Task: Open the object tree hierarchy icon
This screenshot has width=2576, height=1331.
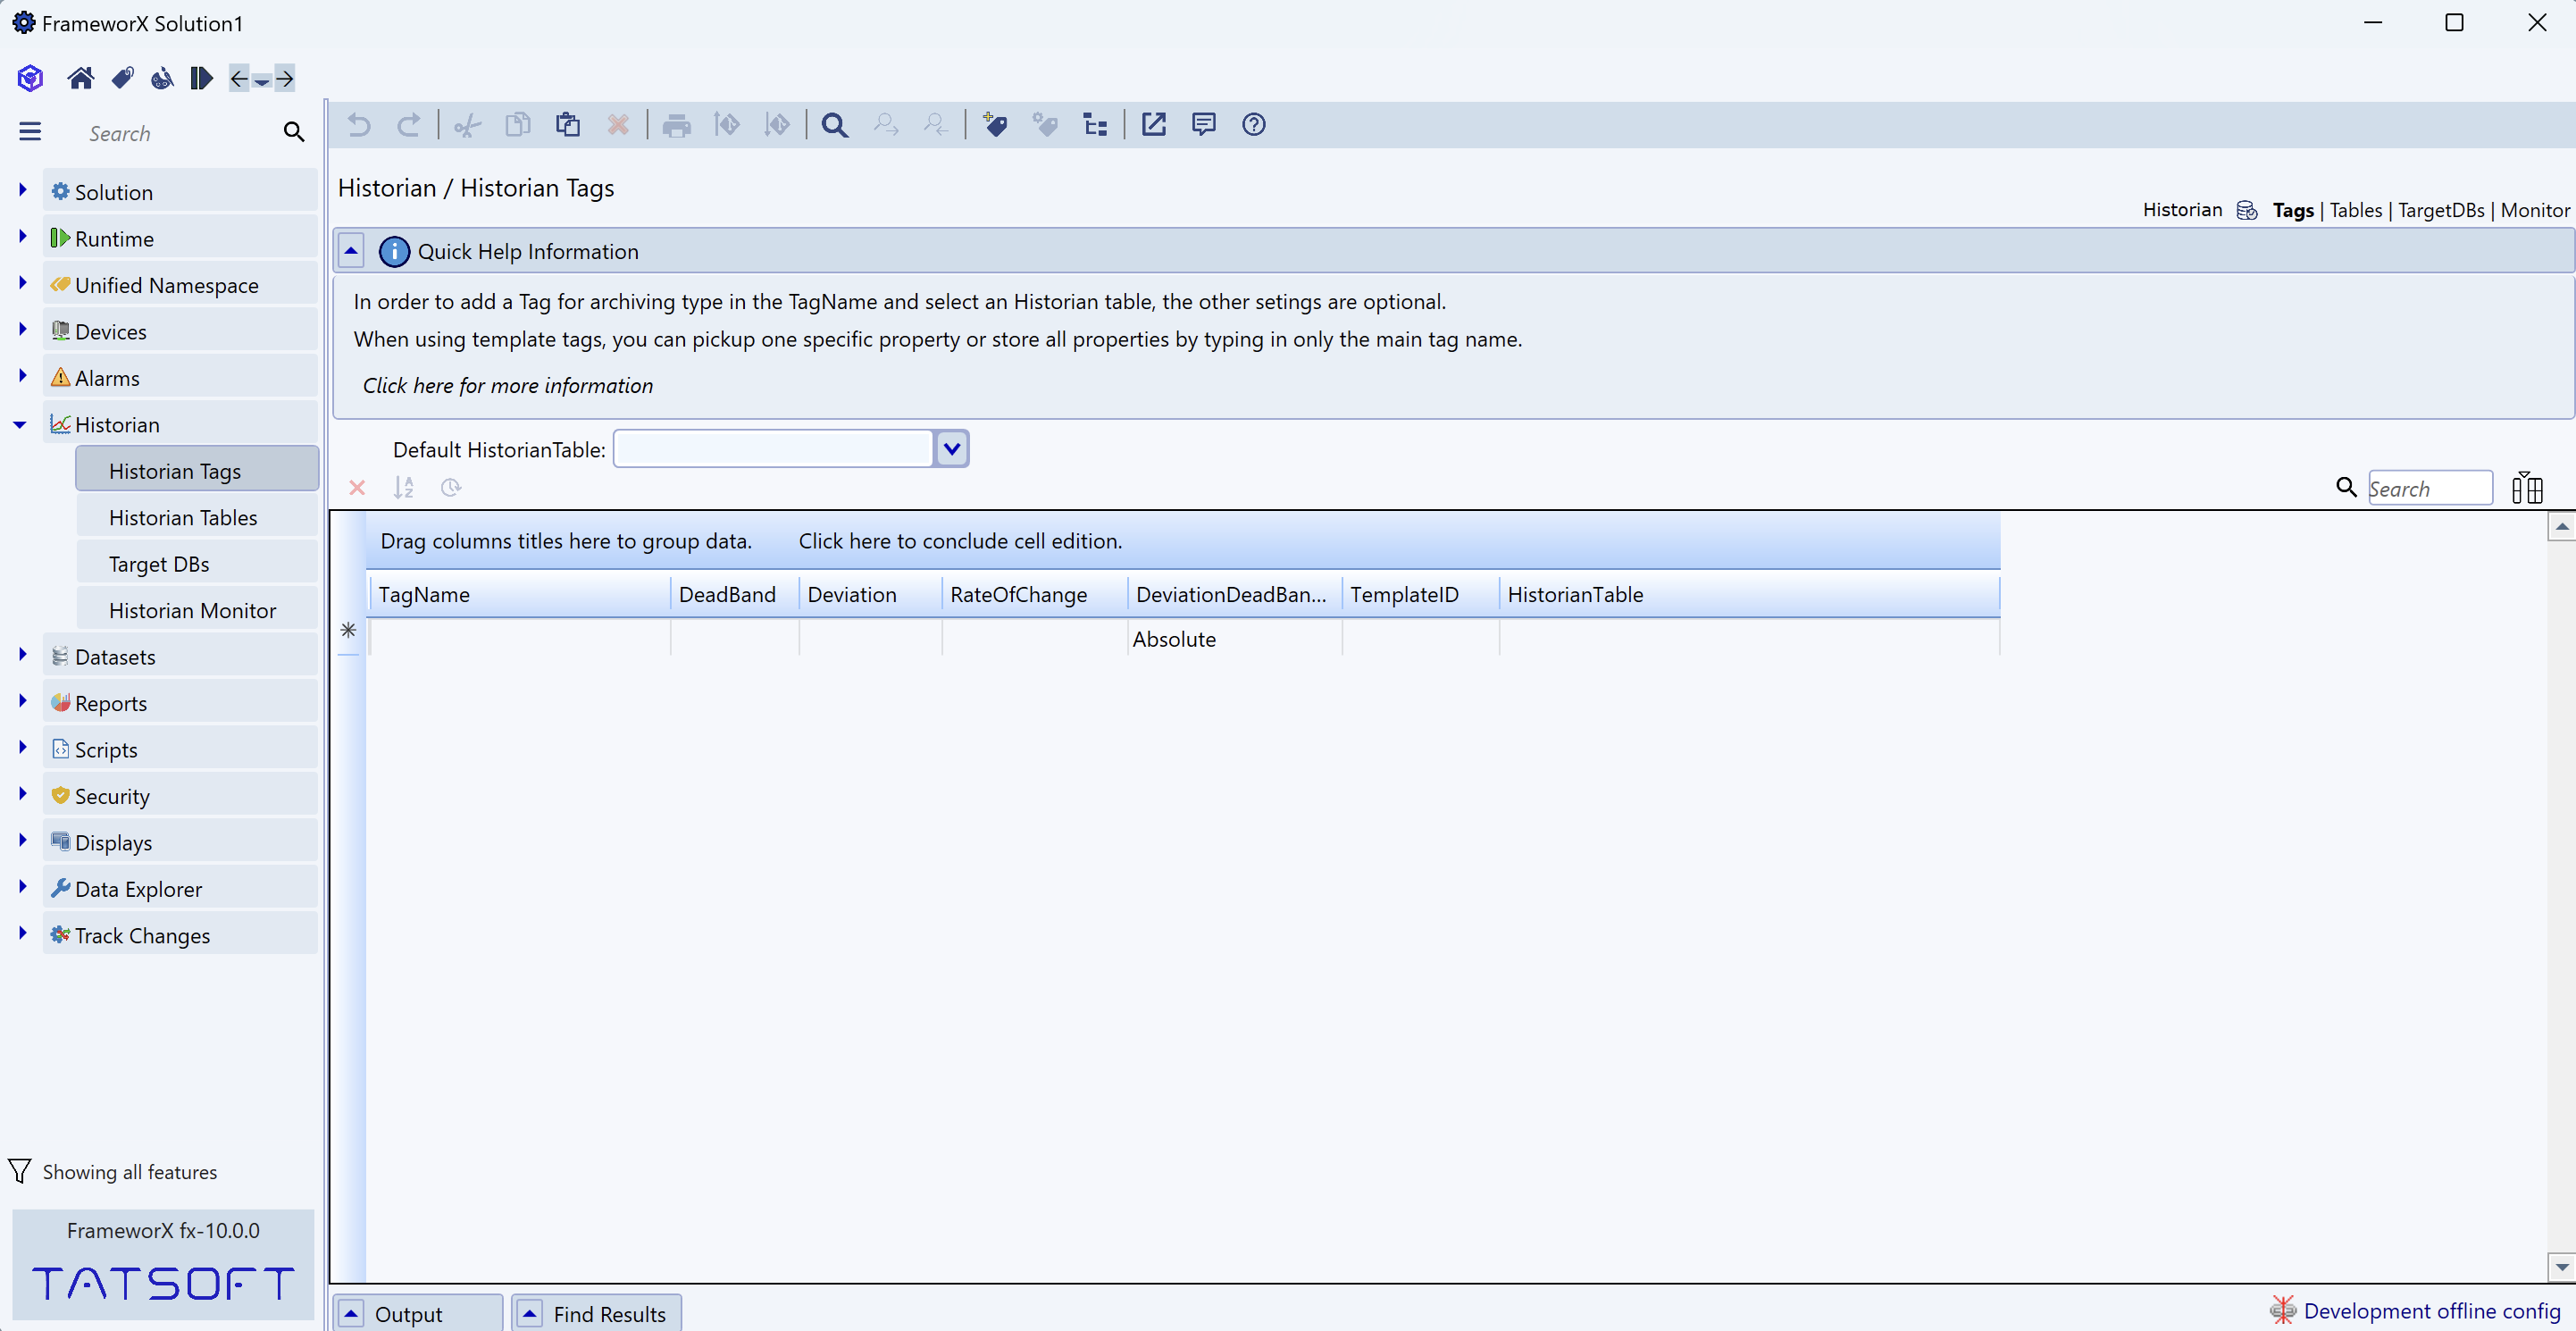Action: 1096,125
